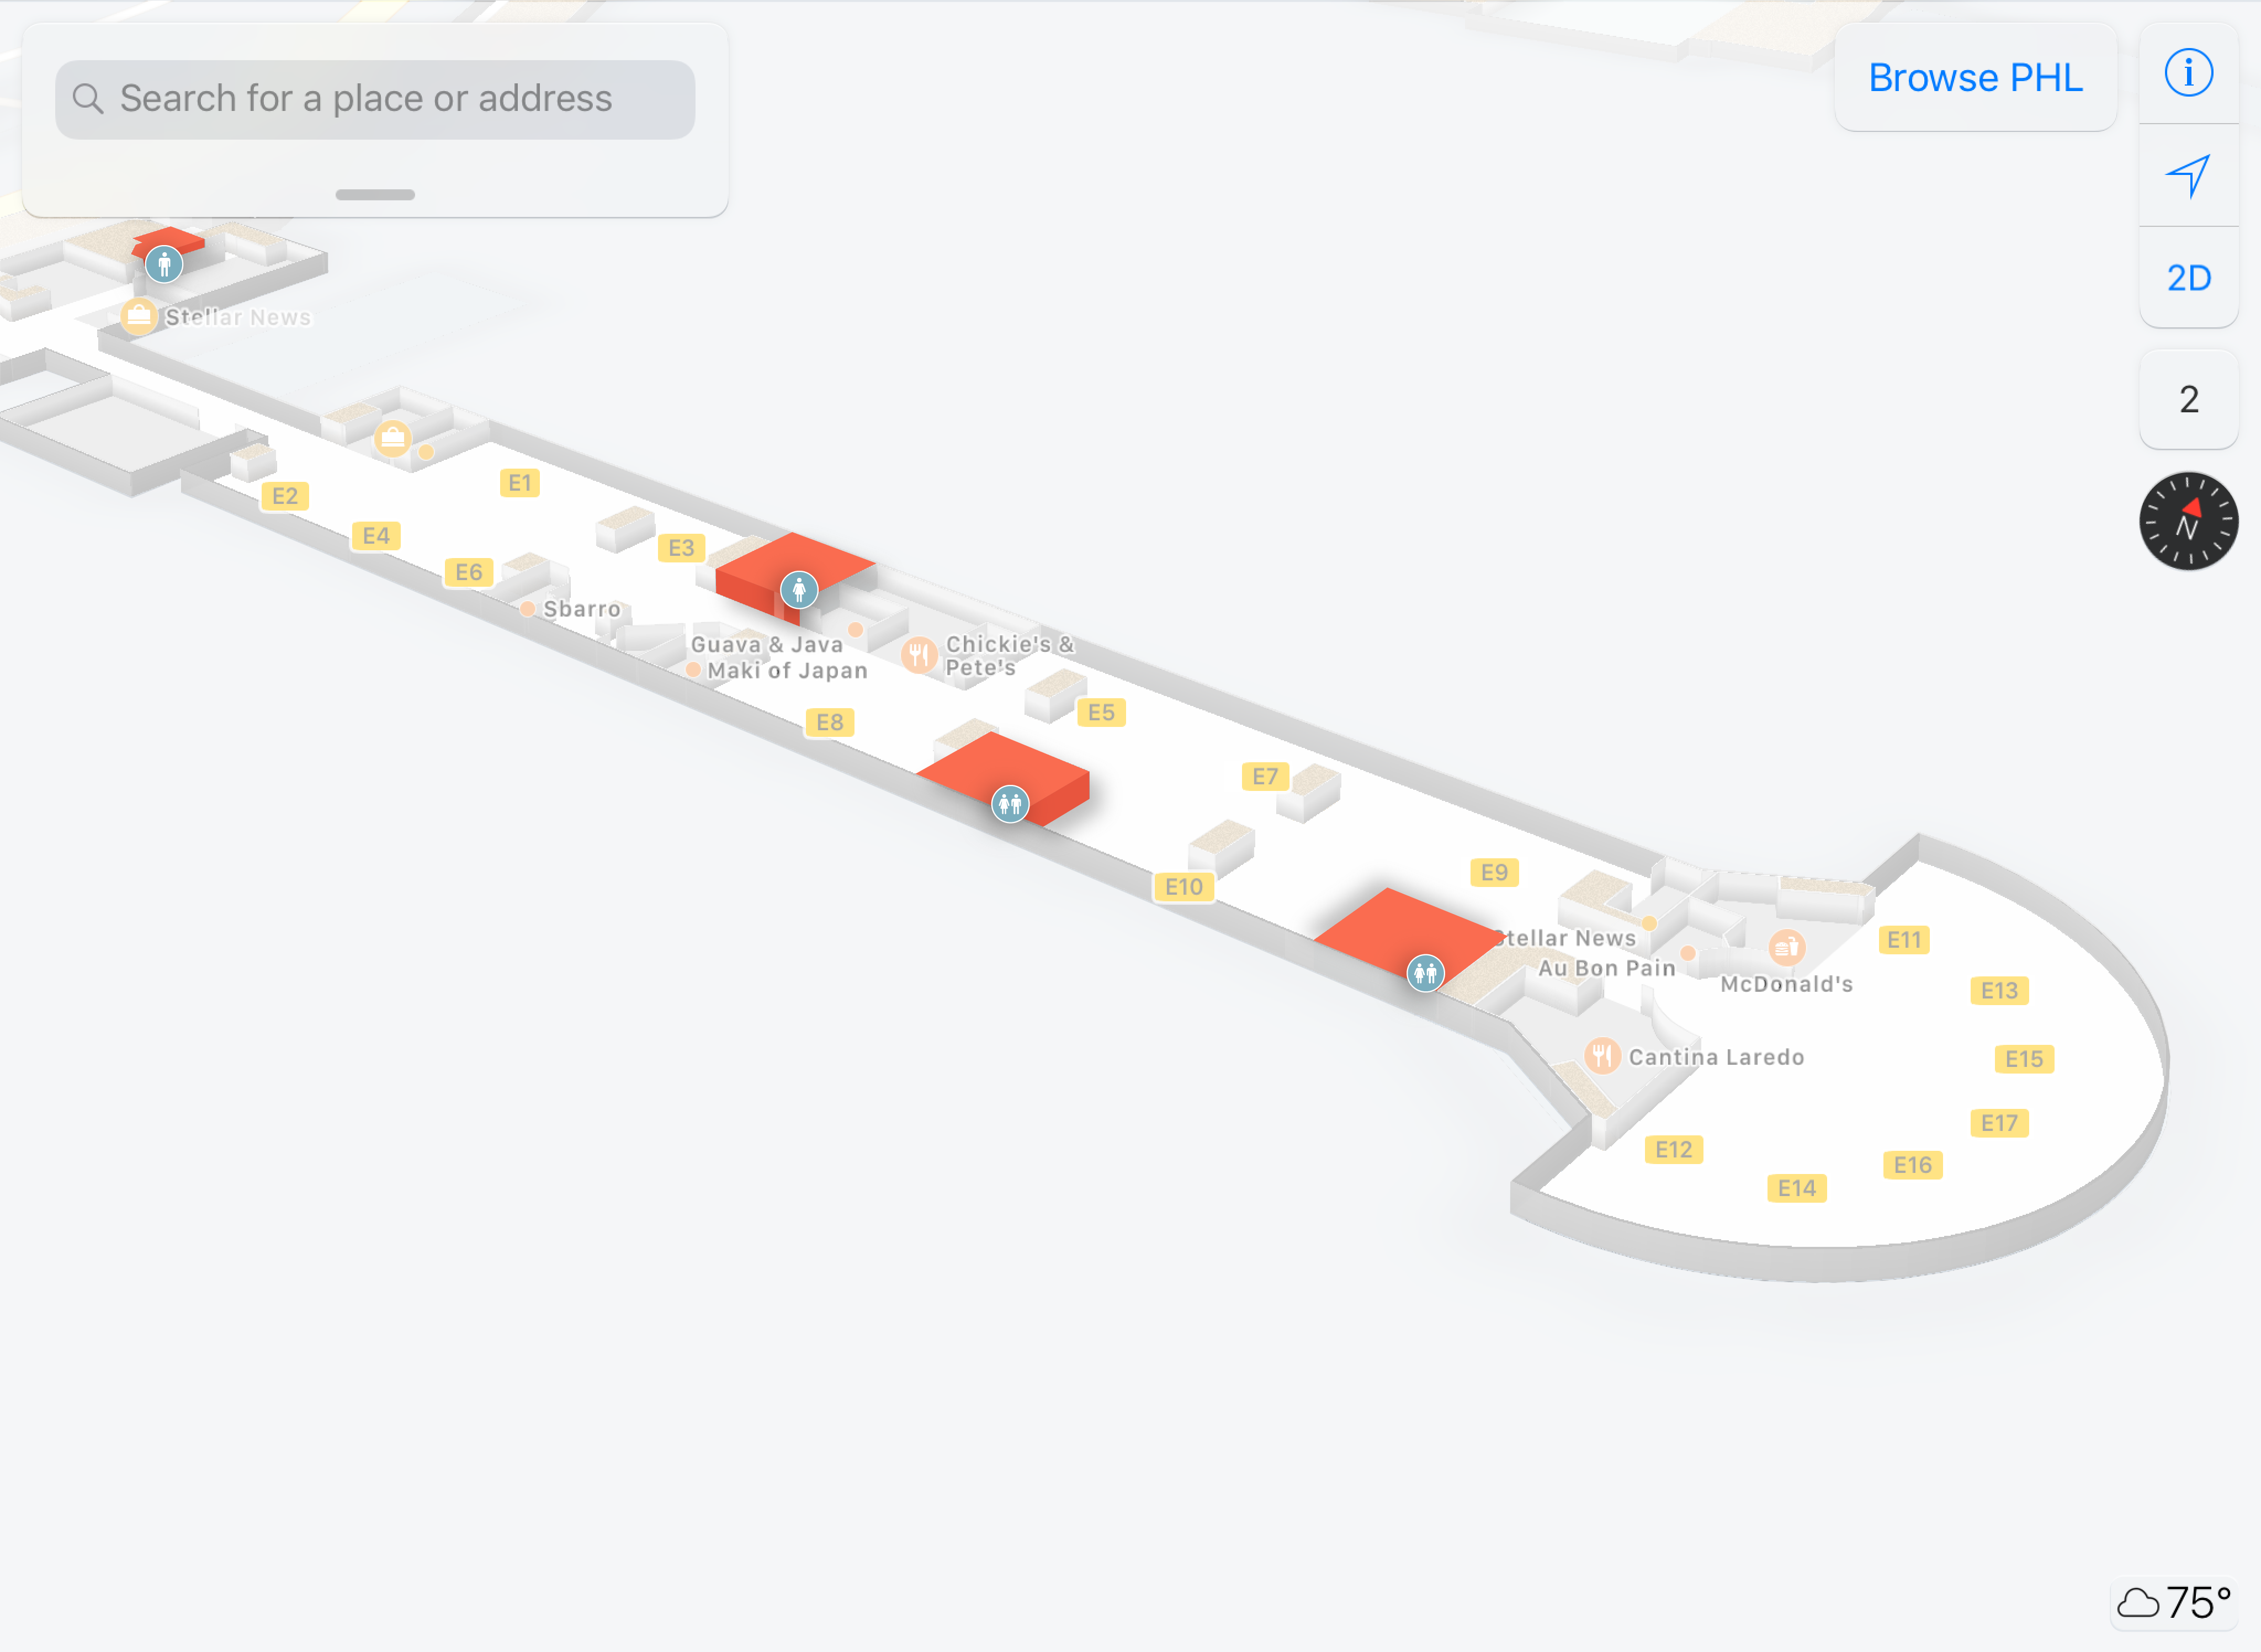Image resolution: width=2261 pixels, height=1652 pixels.
Task: Select the restroom icon near gate E10
Action: (1010, 803)
